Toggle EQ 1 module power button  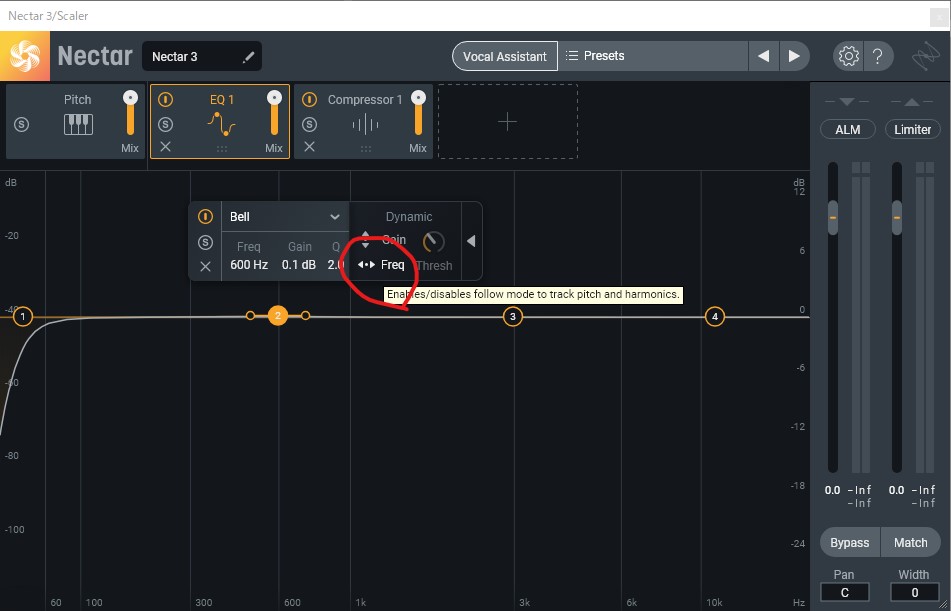166,100
